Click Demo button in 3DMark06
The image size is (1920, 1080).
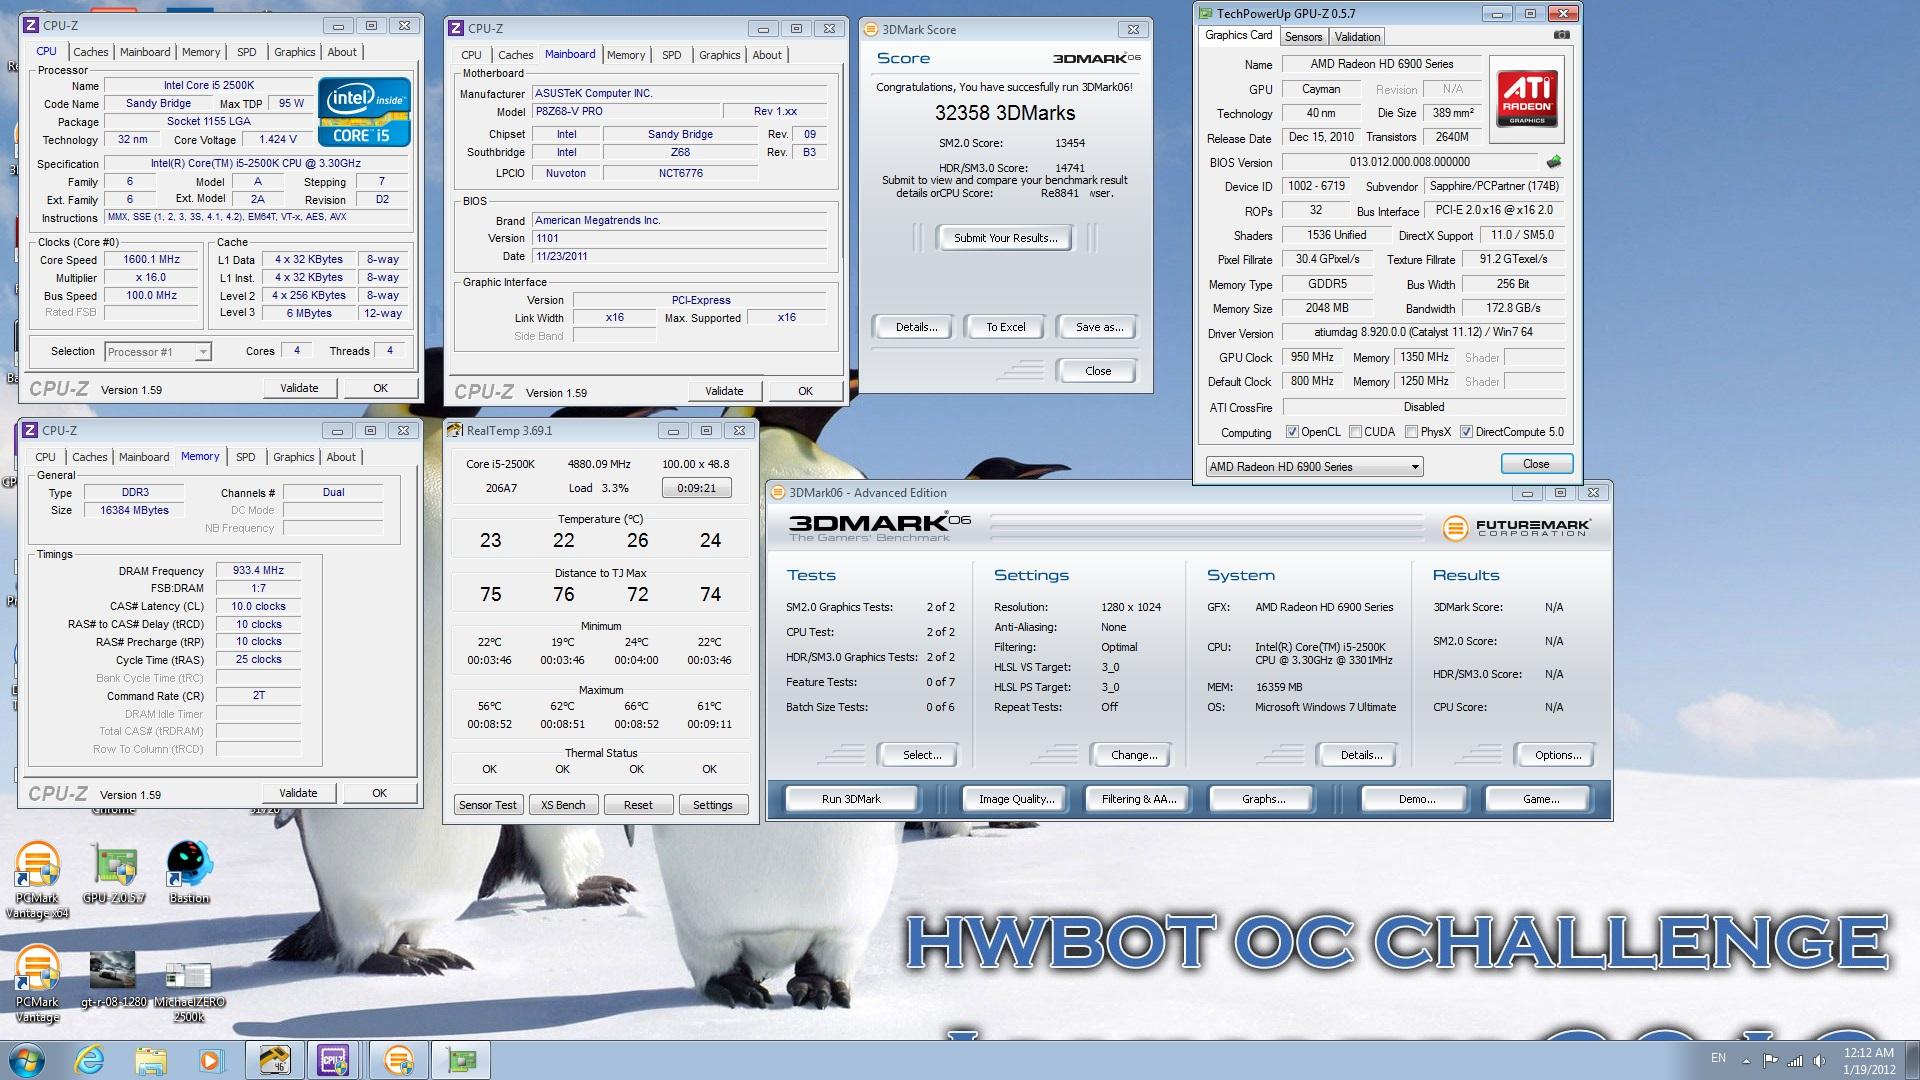tap(1416, 799)
